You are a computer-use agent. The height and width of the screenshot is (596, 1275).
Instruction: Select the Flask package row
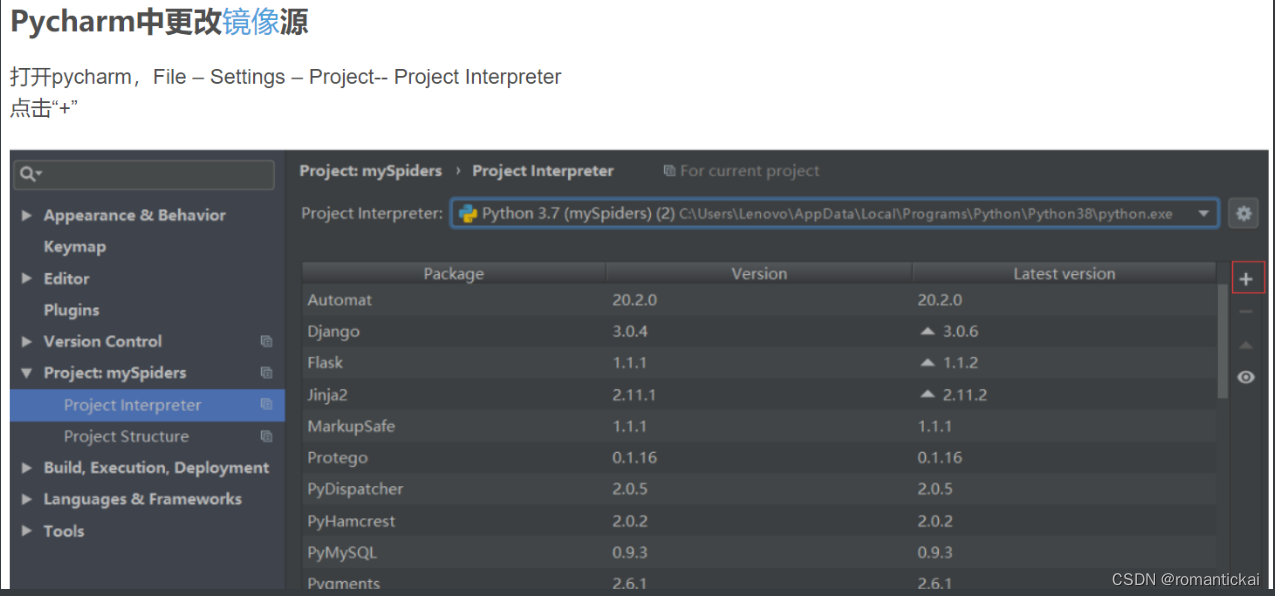coord(759,363)
